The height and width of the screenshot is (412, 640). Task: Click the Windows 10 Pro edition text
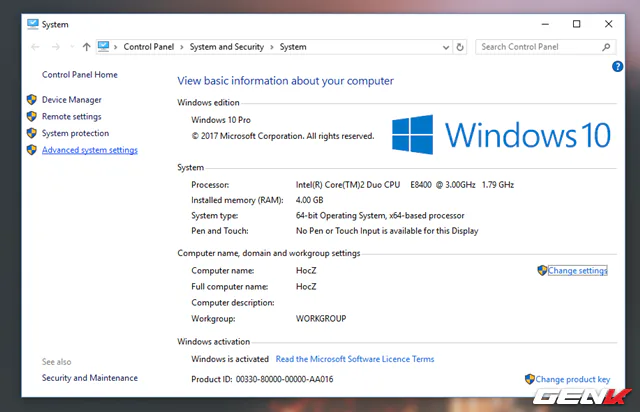(x=221, y=120)
